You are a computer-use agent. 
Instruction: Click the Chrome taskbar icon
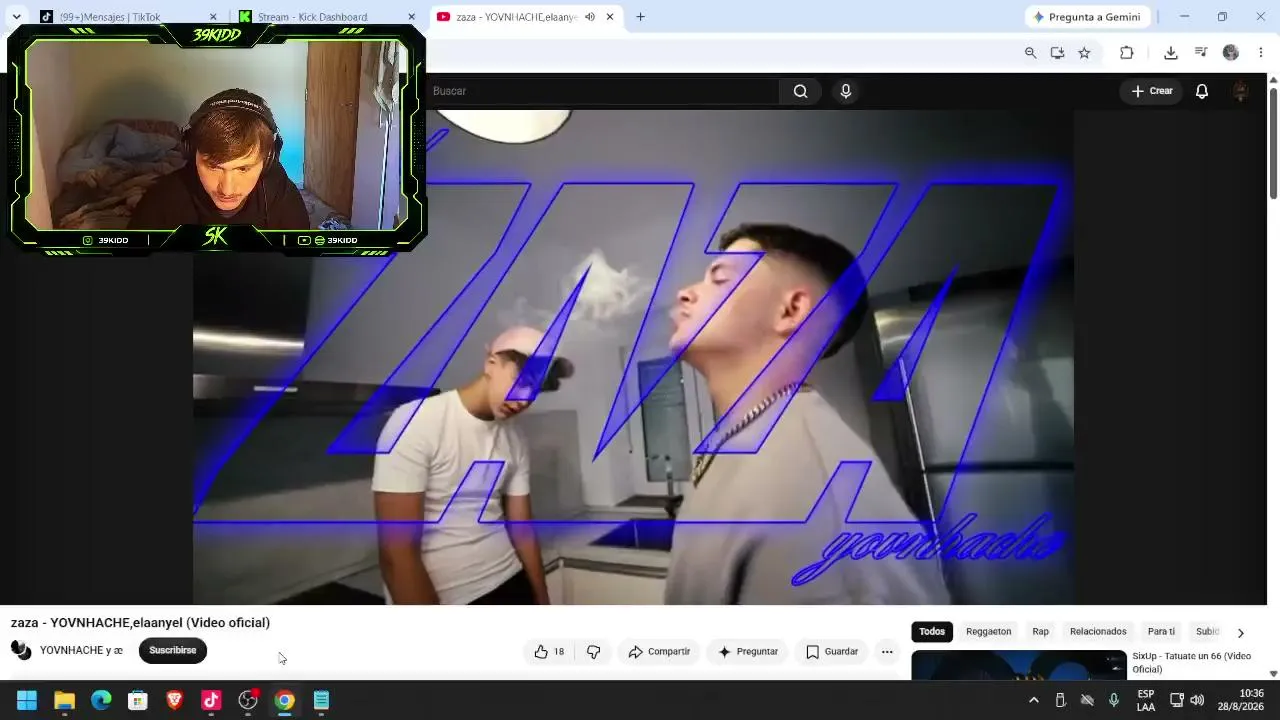pyautogui.click(x=285, y=700)
